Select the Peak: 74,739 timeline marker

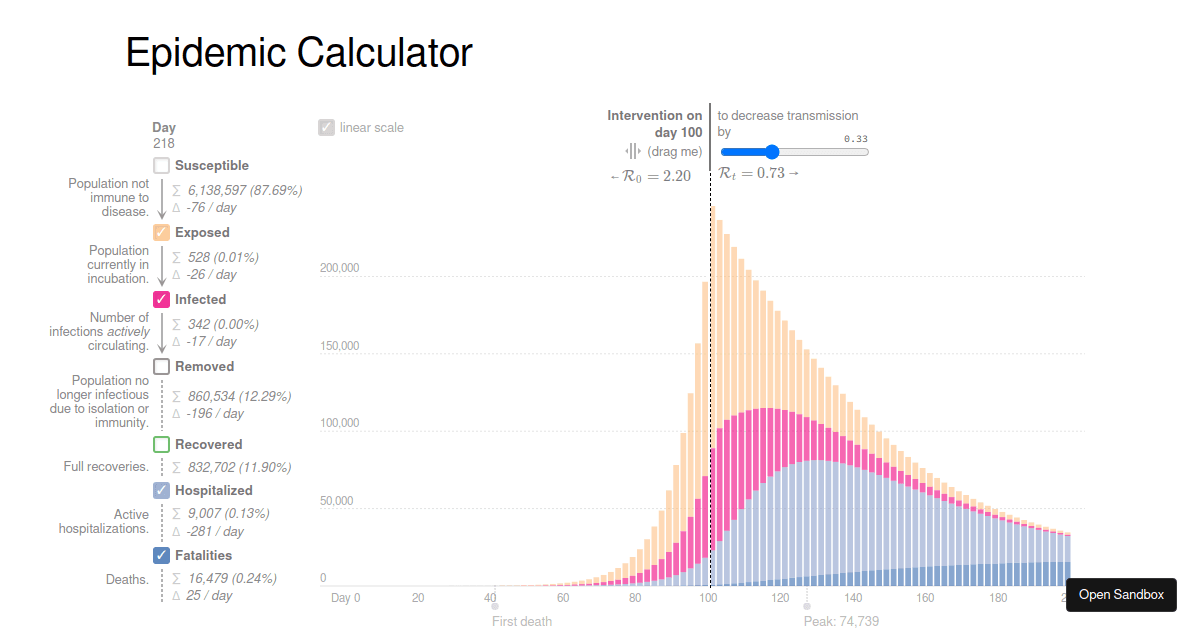807,607
